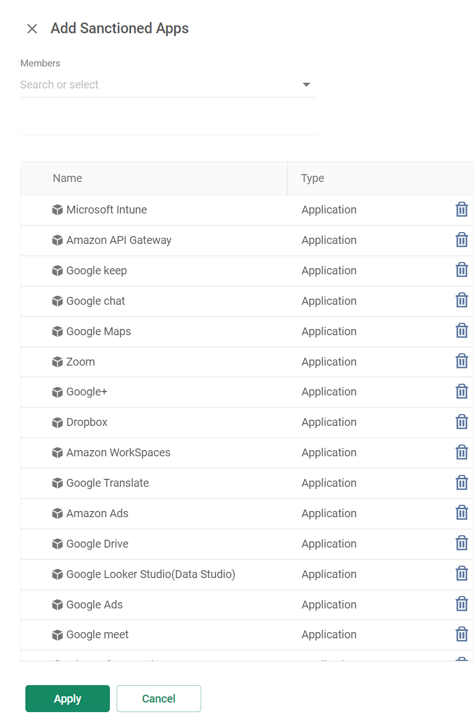Select the Amazon API Gateway name text

pos(118,240)
